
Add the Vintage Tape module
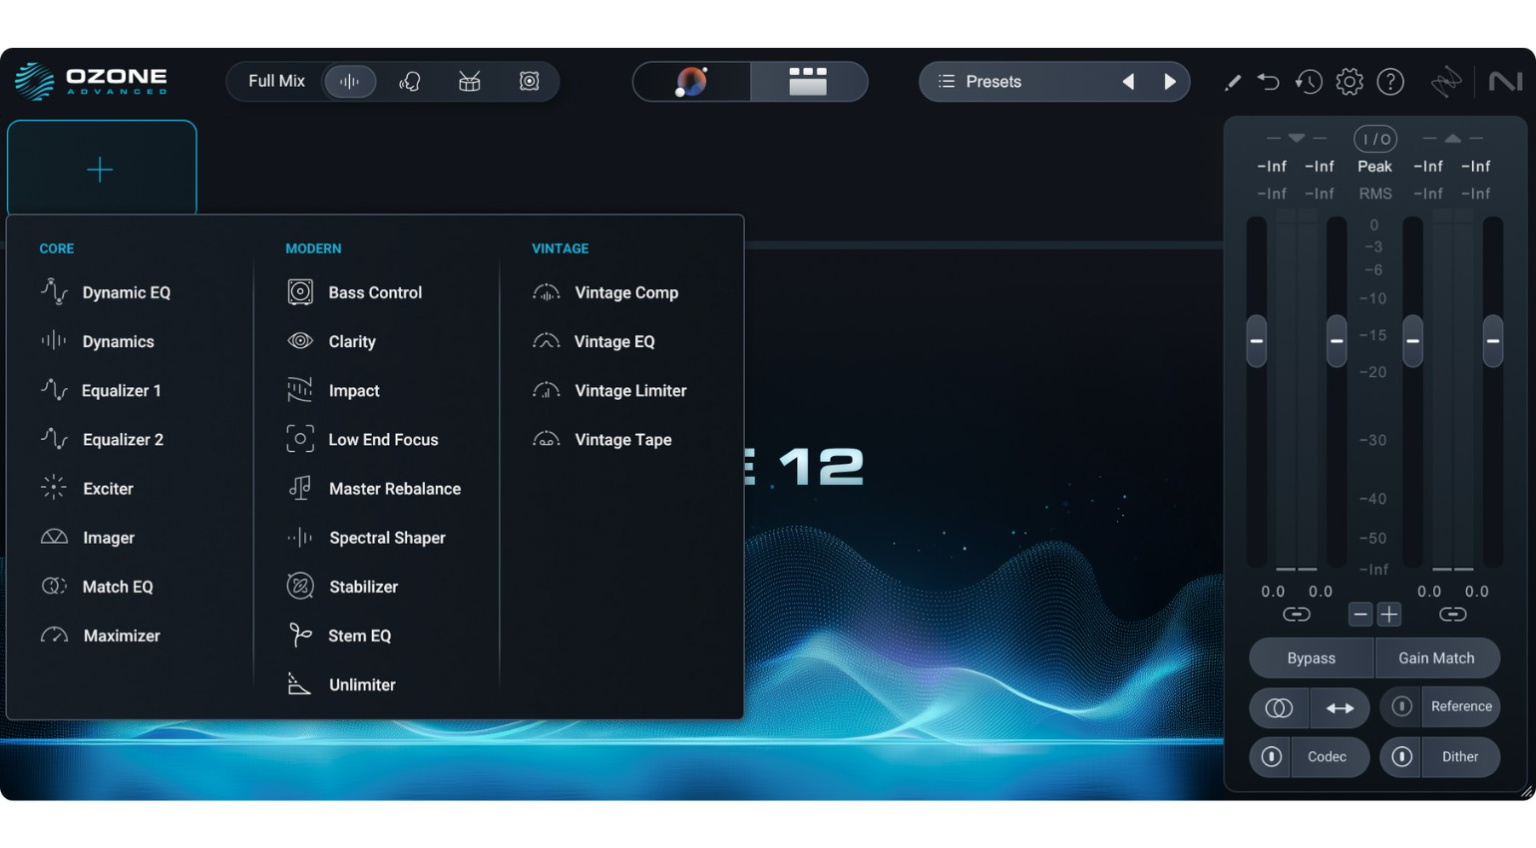point(623,439)
